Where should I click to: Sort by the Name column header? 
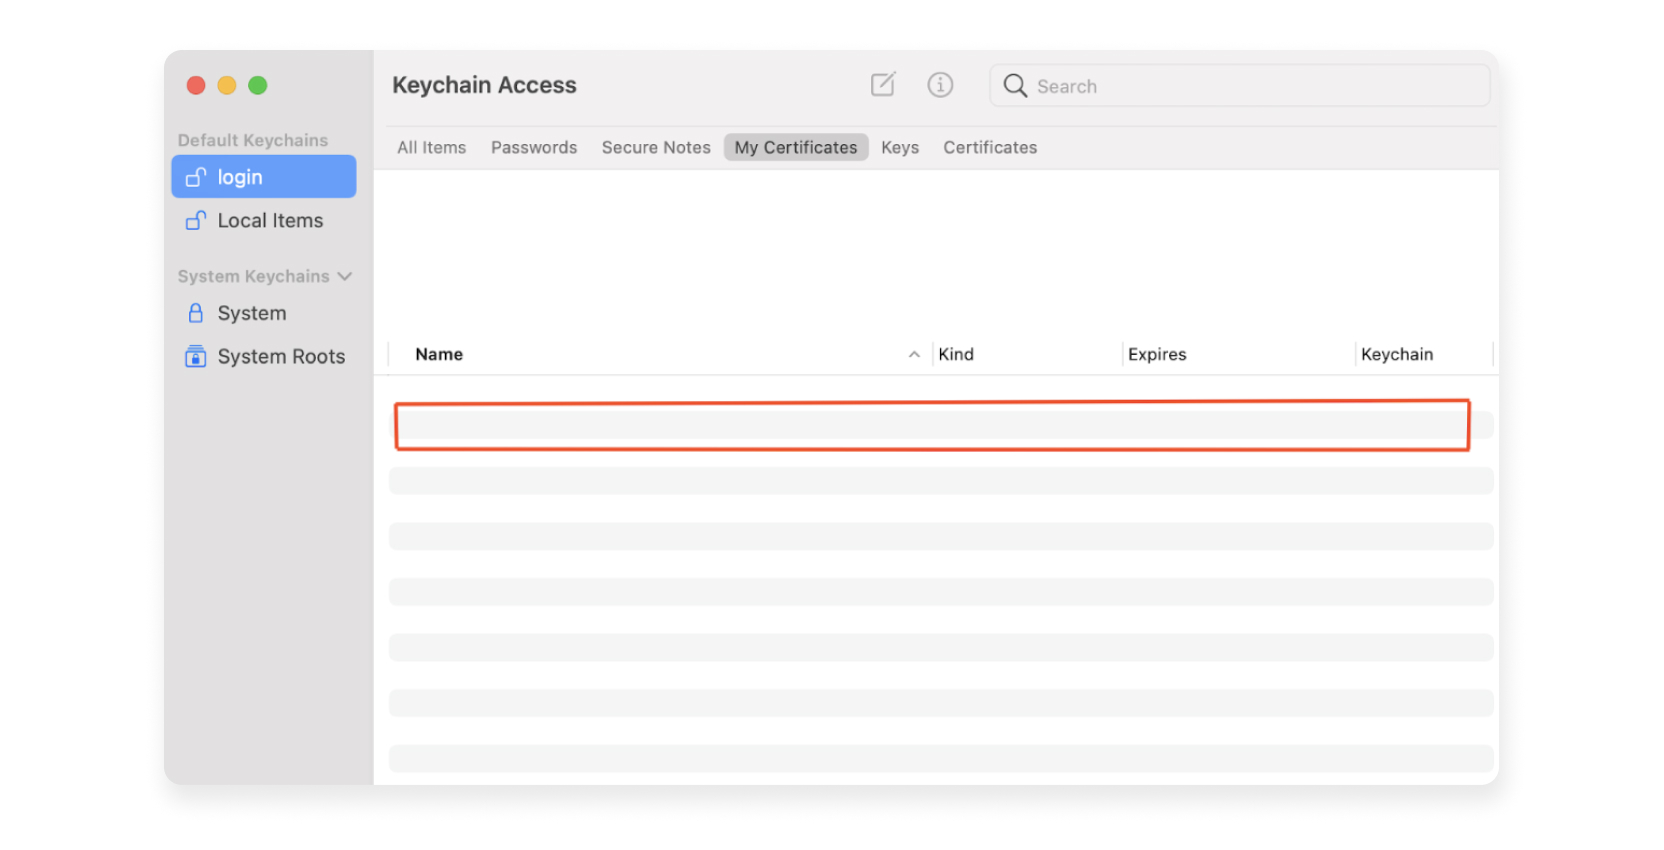click(x=439, y=355)
